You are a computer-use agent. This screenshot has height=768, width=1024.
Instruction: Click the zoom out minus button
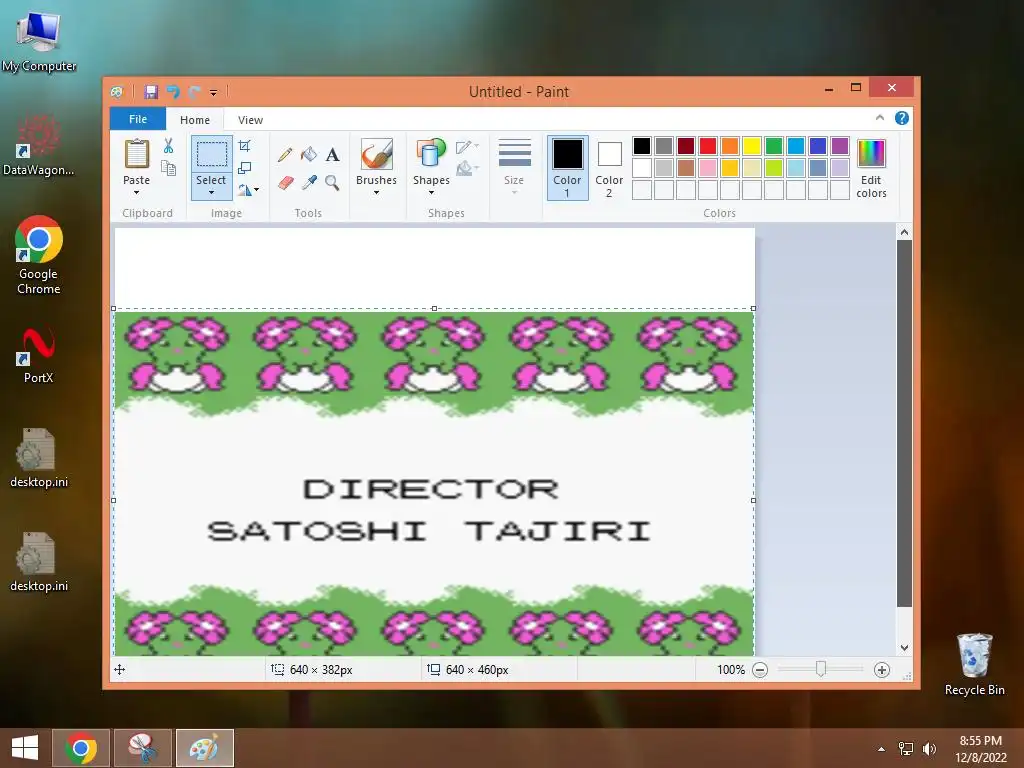760,670
